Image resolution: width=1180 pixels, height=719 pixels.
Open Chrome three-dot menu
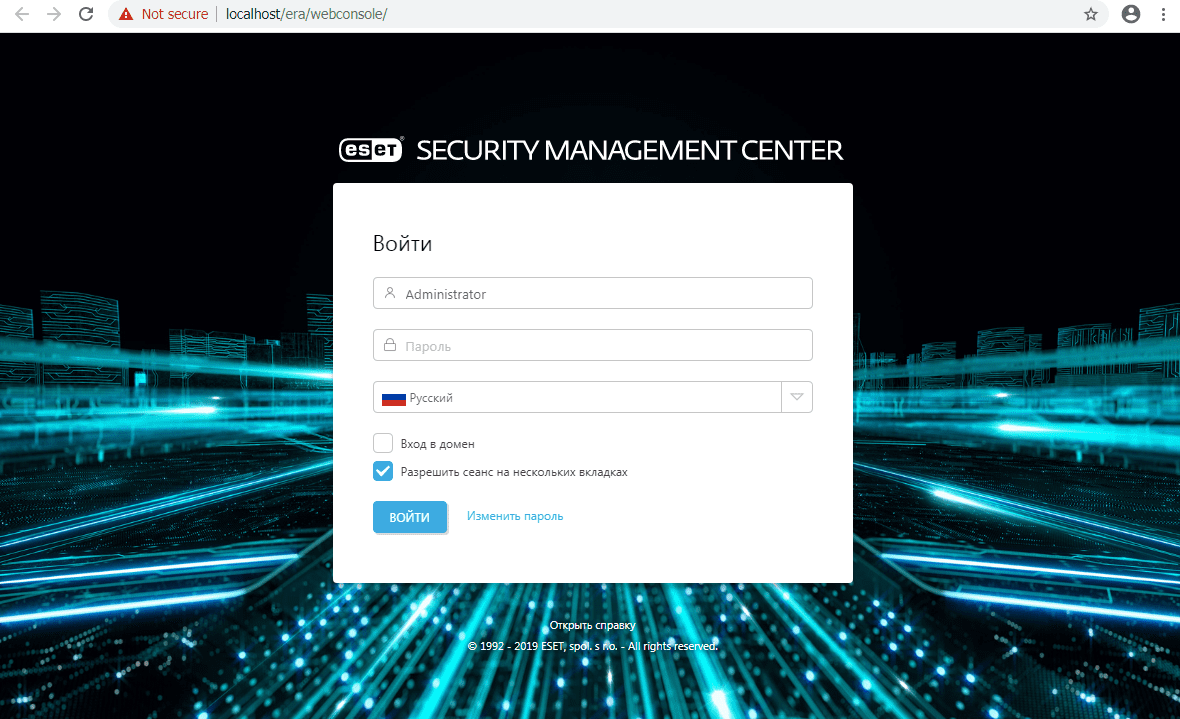[x=1163, y=14]
